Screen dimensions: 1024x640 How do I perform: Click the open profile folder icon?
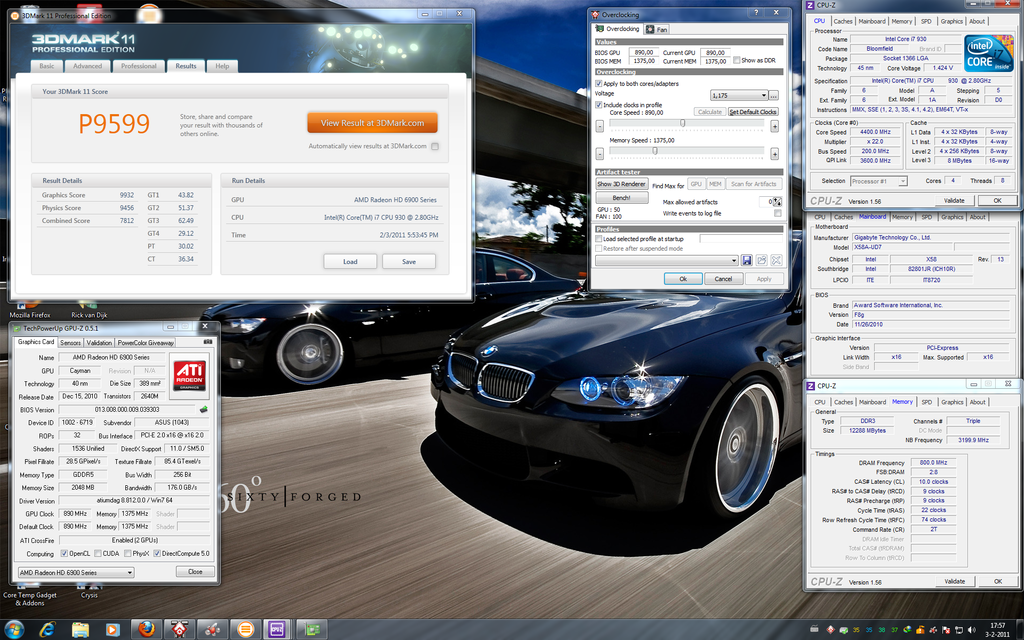pyautogui.click(x=761, y=260)
